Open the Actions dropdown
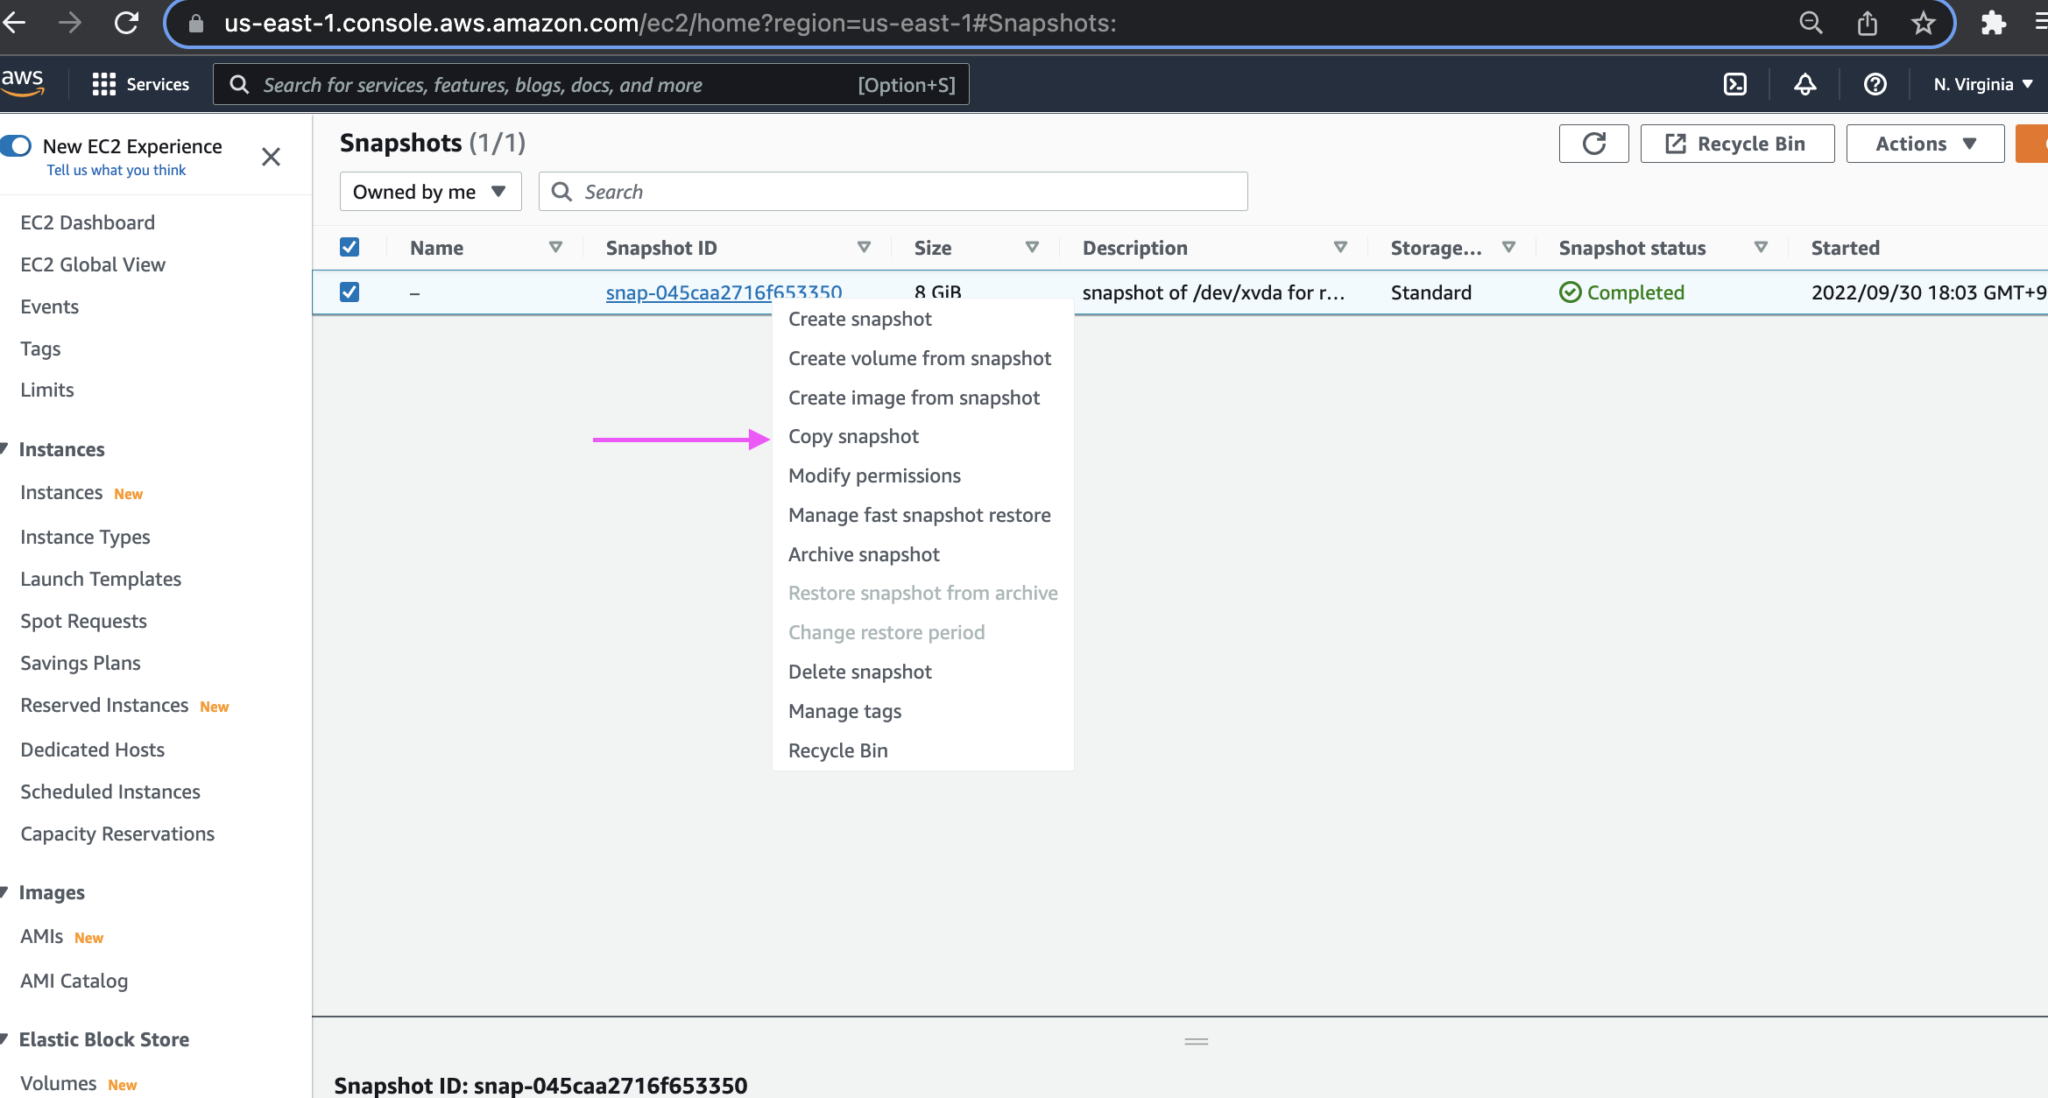Image resolution: width=2048 pixels, height=1098 pixels. click(x=1922, y=143)
